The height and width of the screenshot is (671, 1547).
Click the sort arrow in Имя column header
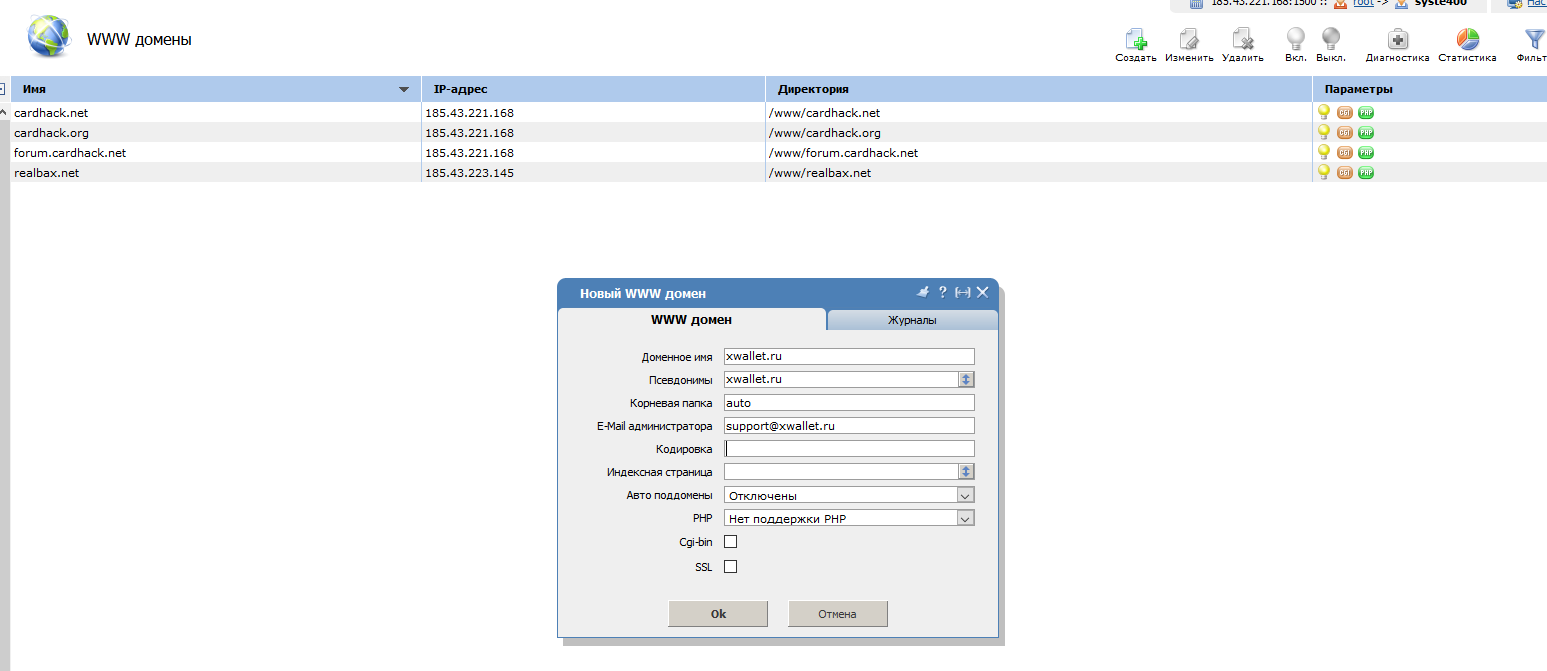(404, 90)
